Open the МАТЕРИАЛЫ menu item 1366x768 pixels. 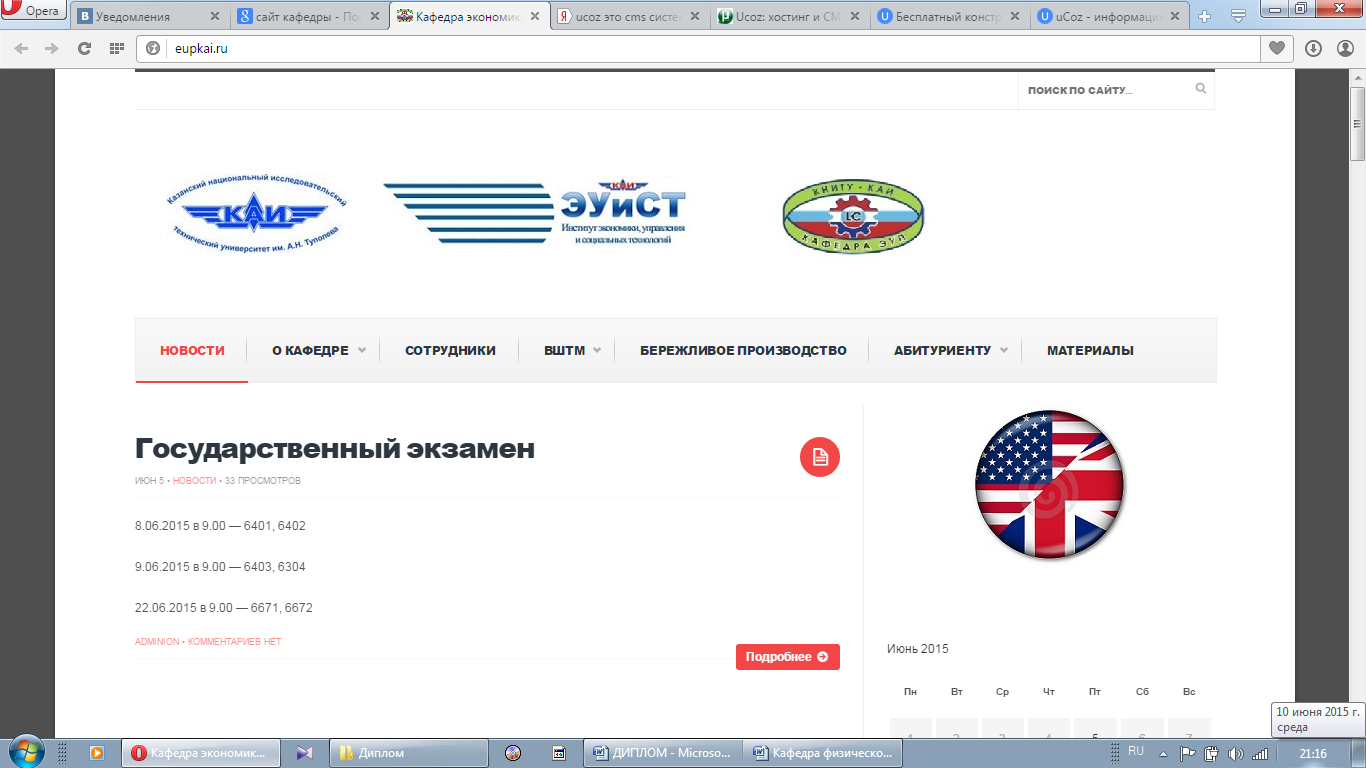coord(1090,351)
